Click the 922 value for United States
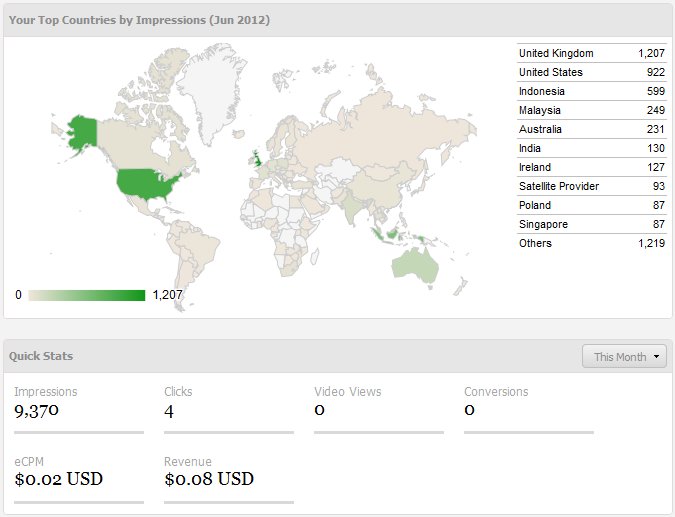 (656, 72)
